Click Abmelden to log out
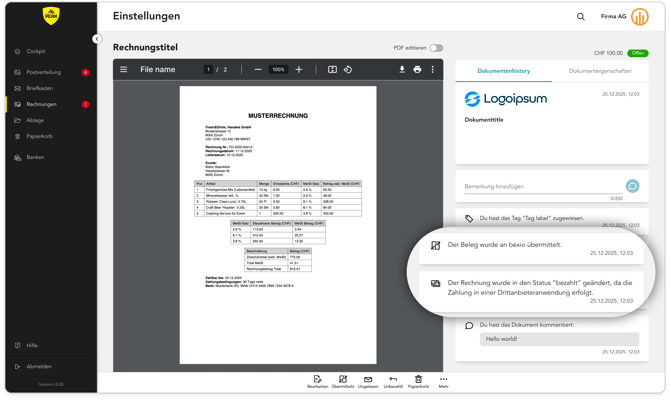The height and width of the screenshot is (401, 670). [39, 366]
